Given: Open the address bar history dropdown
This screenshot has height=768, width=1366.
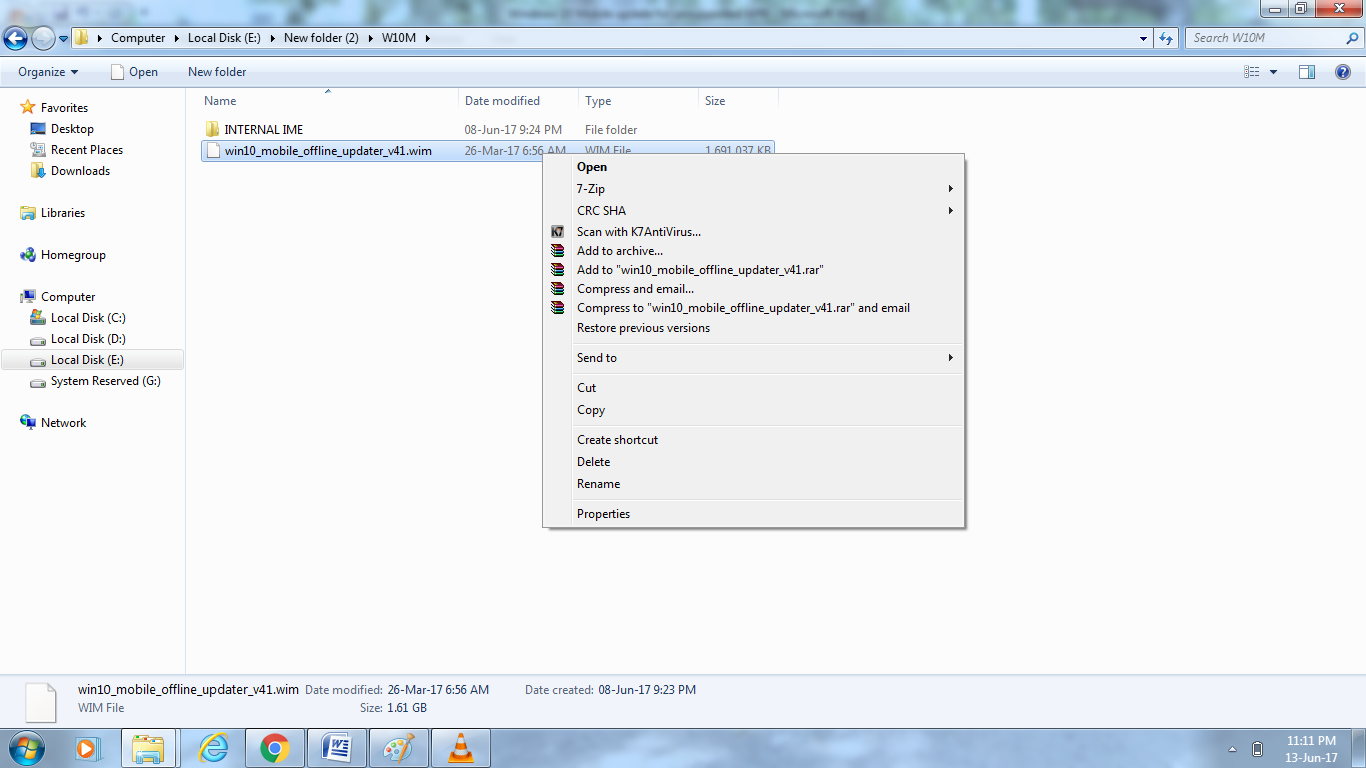Looking at the screenshot, I should (x=1144, y=38).
